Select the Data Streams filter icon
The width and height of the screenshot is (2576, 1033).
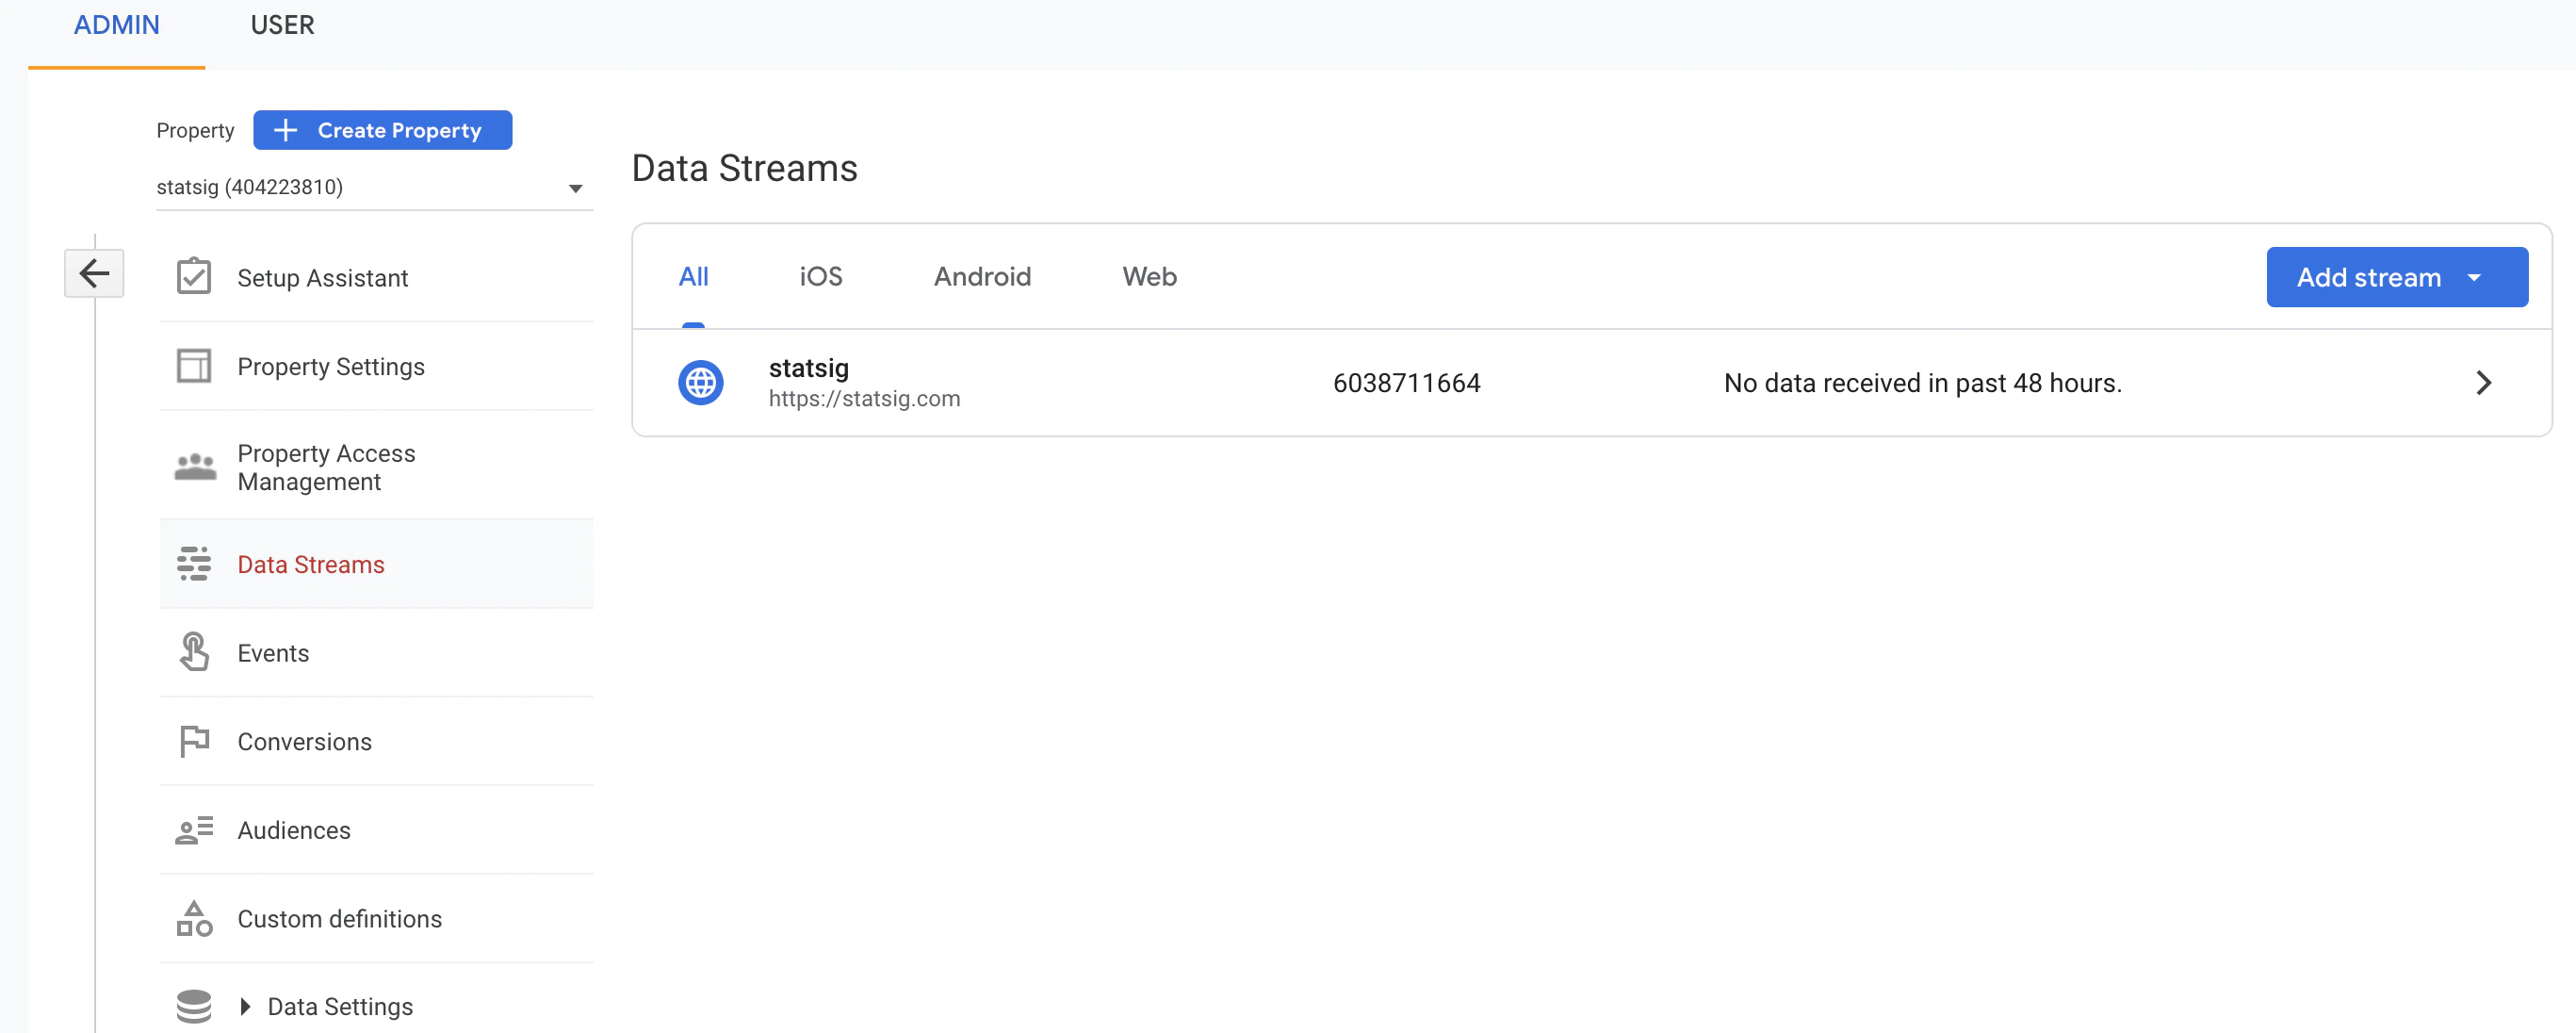pyautogui.click(x=194, y=563)
